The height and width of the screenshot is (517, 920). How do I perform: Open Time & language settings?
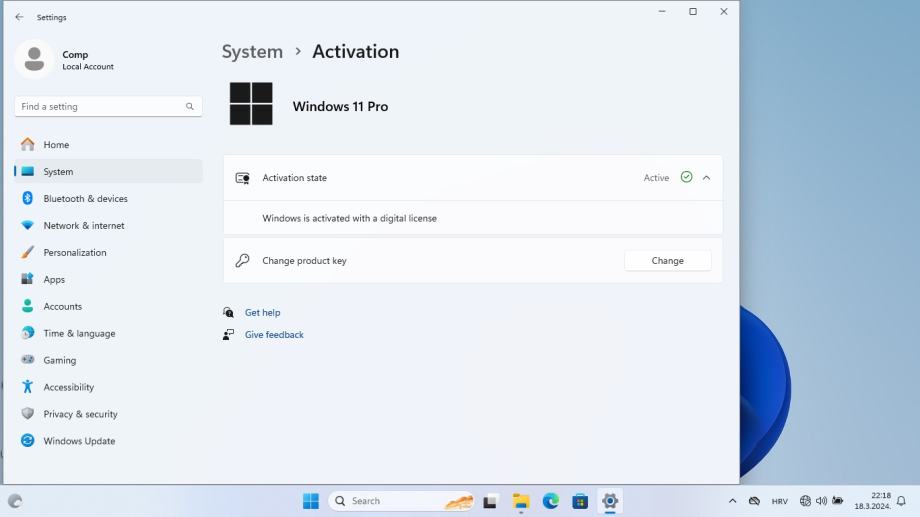point(108,333)
